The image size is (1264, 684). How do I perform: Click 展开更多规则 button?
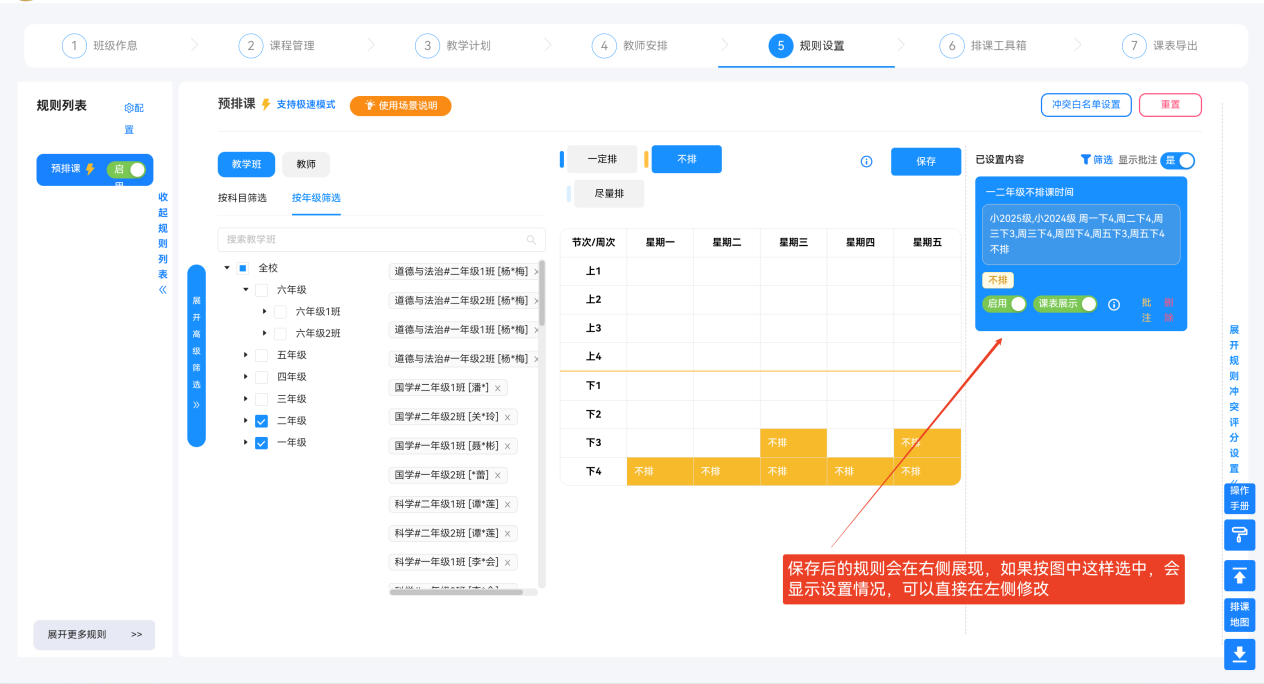(x=94, y=634)
